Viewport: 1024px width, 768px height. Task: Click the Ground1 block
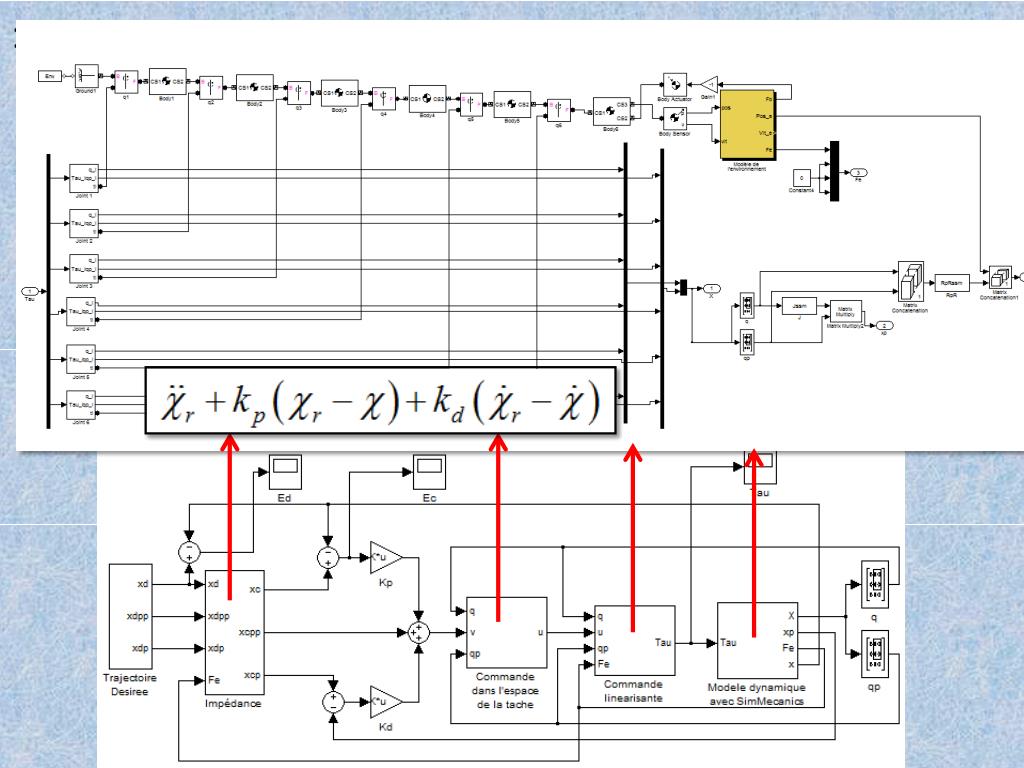click(x=87, y=76)
